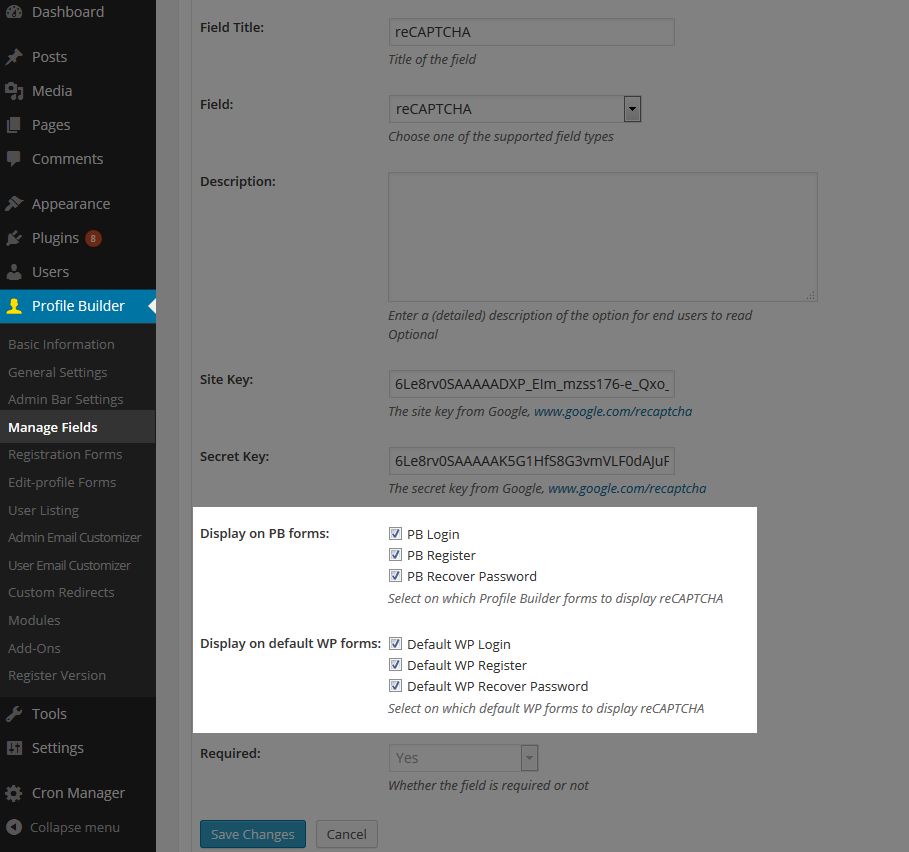909x852 pixels.
Task: Click the 'Default WP Register' label text
Action: coord(467,665)
